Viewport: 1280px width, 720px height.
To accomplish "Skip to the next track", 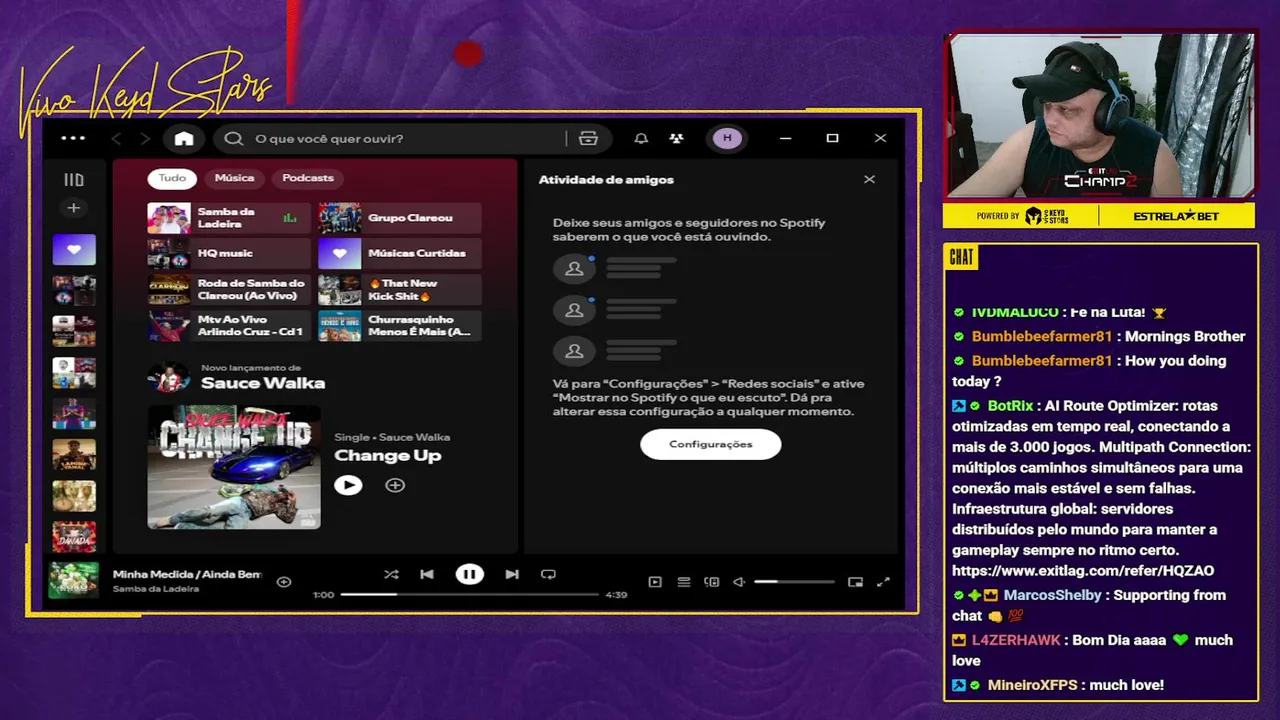I will point(512,574).
